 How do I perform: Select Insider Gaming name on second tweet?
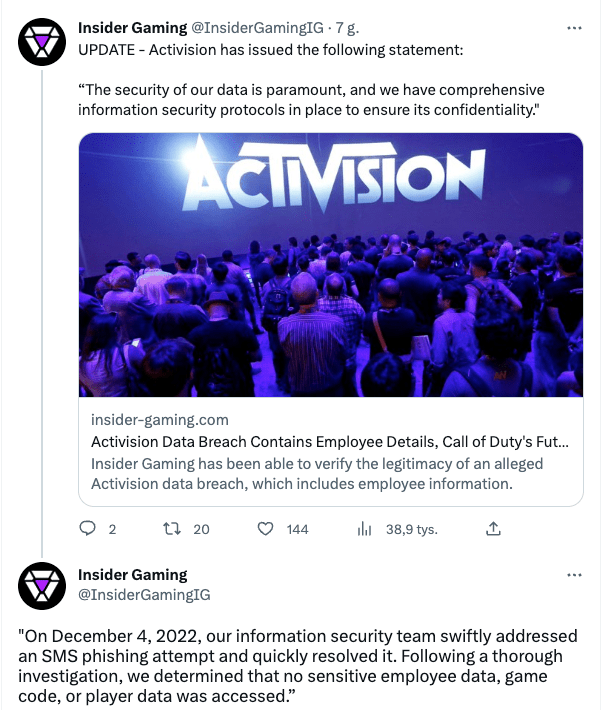coord(132,575)
